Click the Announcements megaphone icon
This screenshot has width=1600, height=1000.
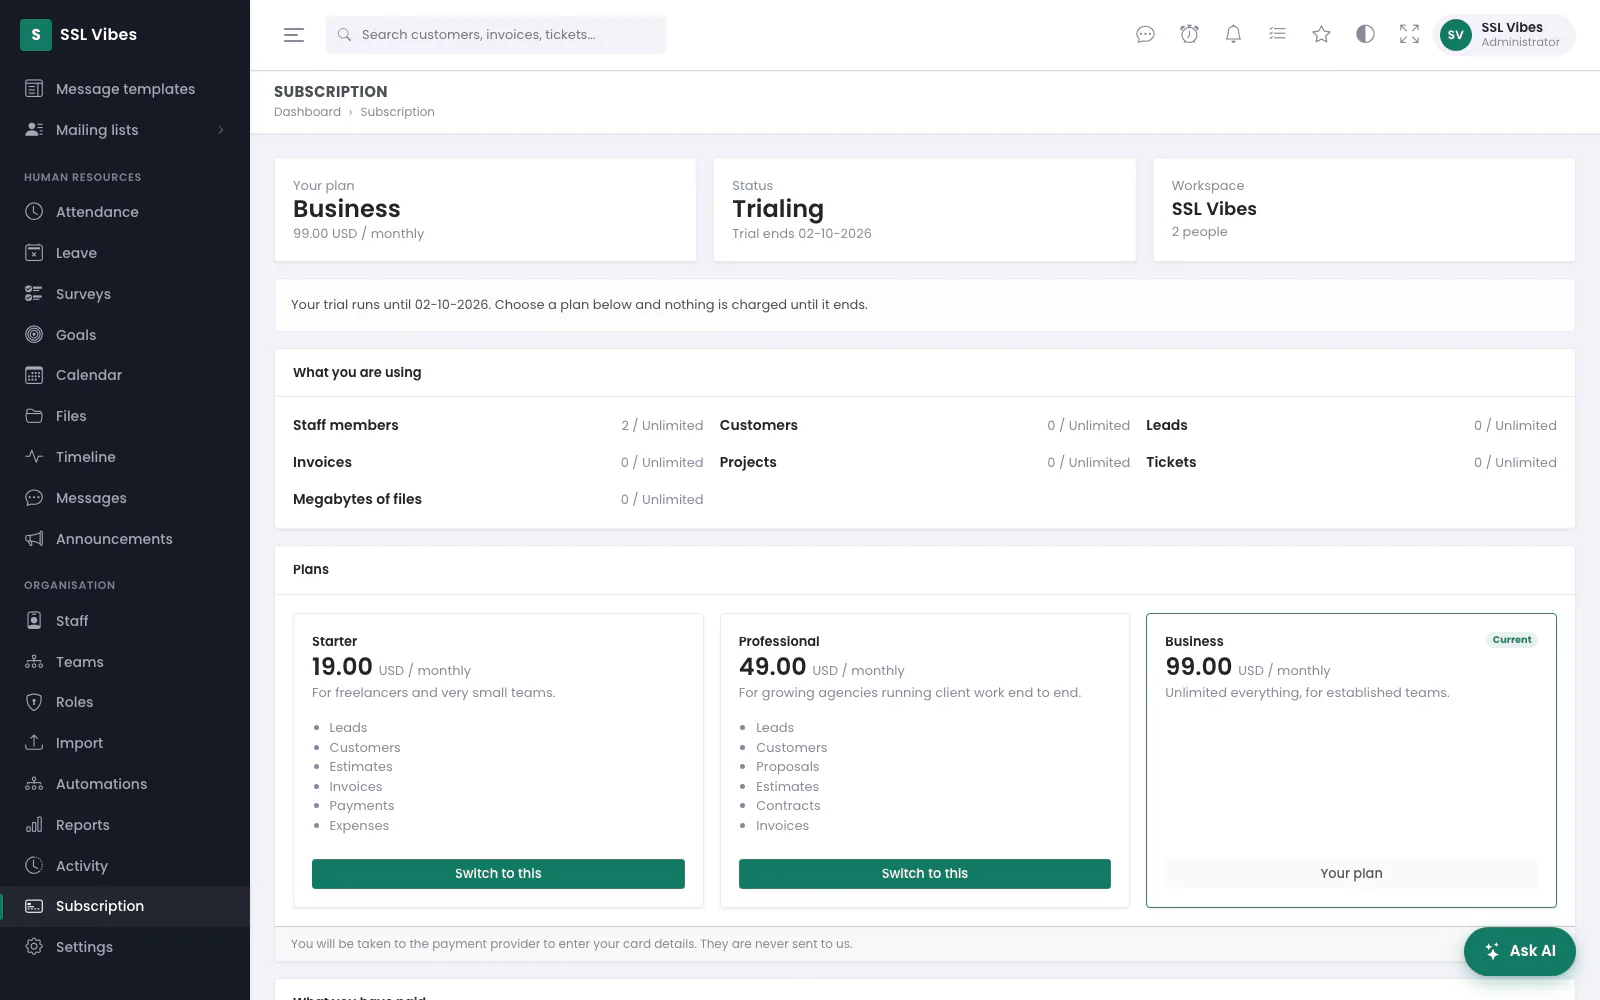[x=34, y=539]
